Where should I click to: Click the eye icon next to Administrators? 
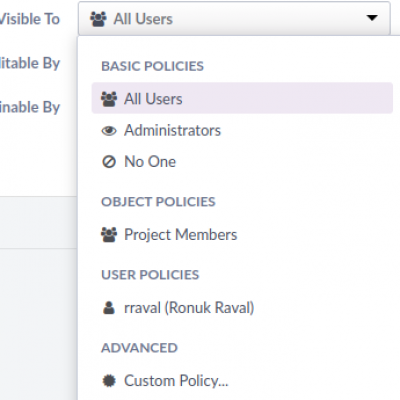[x=109, y=131]
